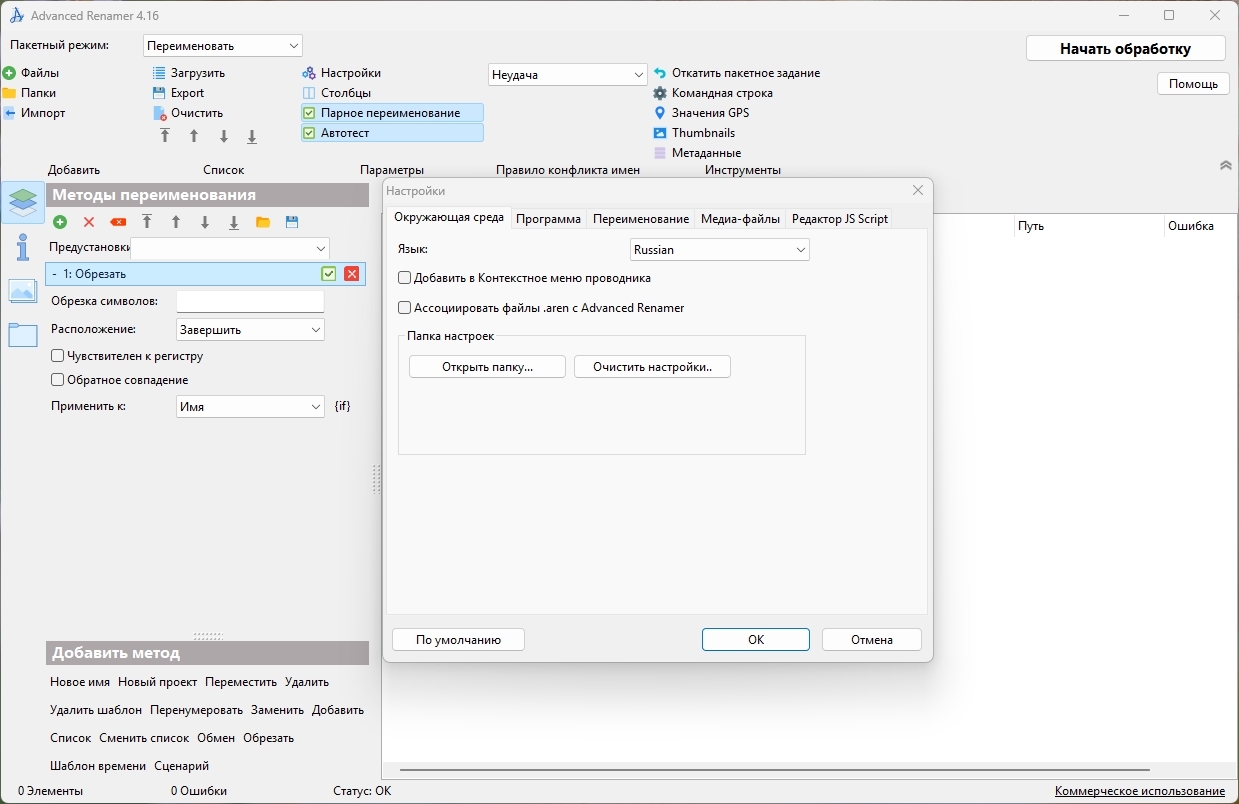
Task: Switch to Переименование tab
Action: [x=641, y=219]
